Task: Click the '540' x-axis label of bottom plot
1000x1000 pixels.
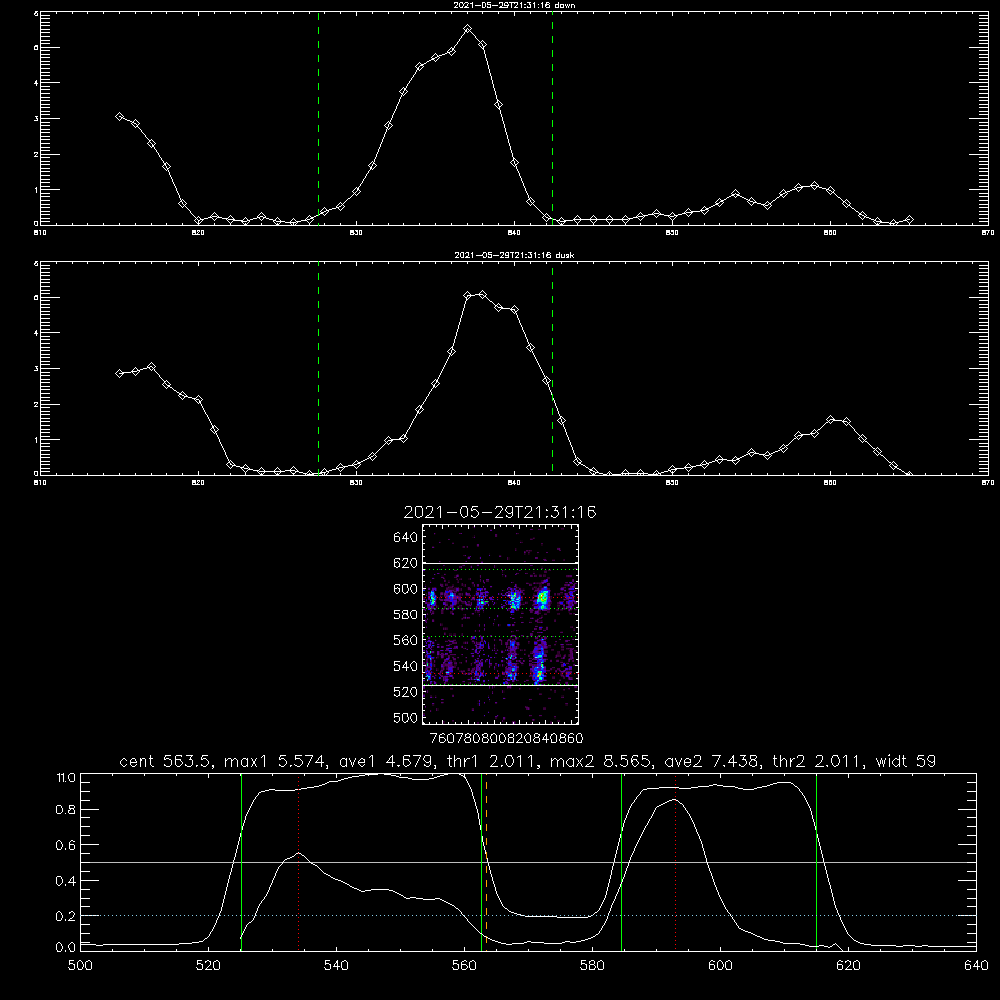Action: tap(336, 966)
